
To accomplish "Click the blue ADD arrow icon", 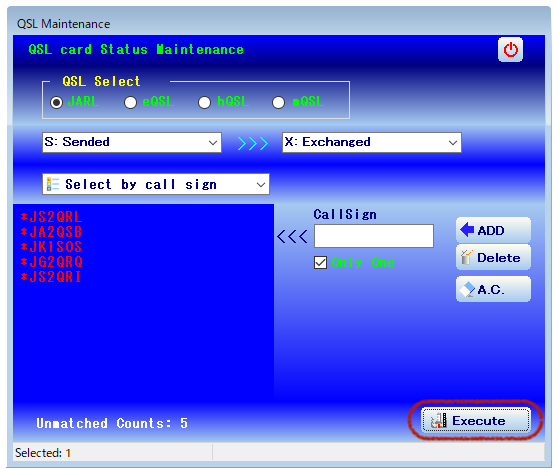I will (x=467, y=230).
